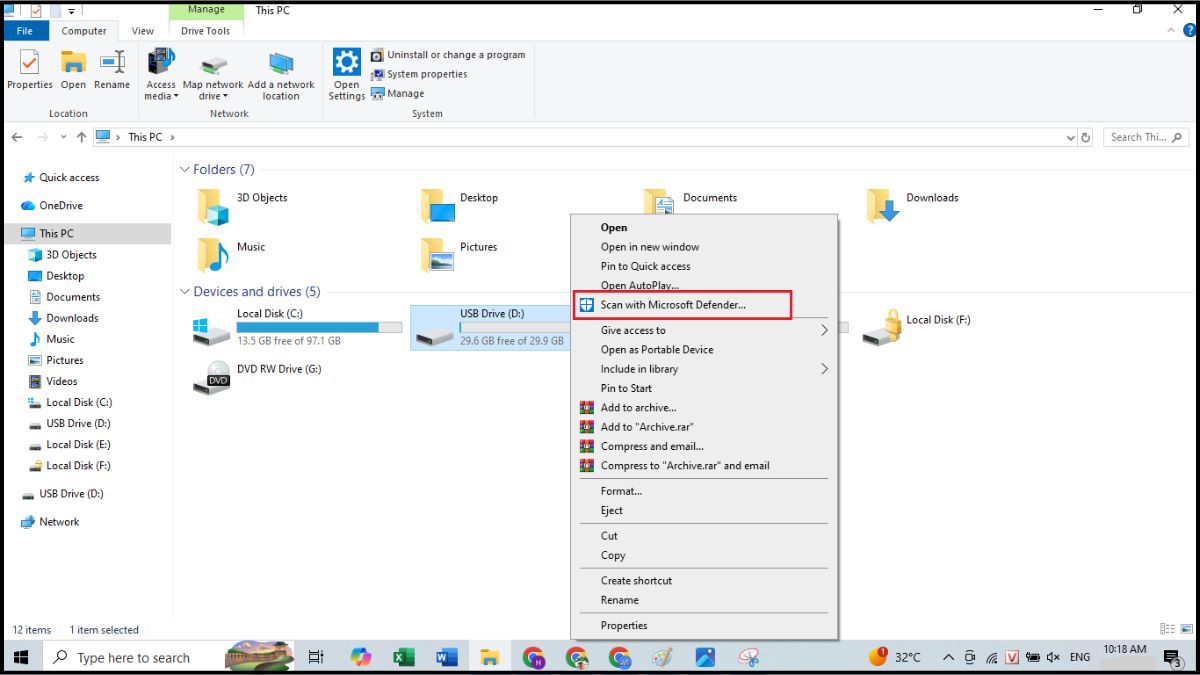This screenshot has height=675, width=1200.
Task: Click Local Disk (C:) usage bar
Action: point(319,327)
